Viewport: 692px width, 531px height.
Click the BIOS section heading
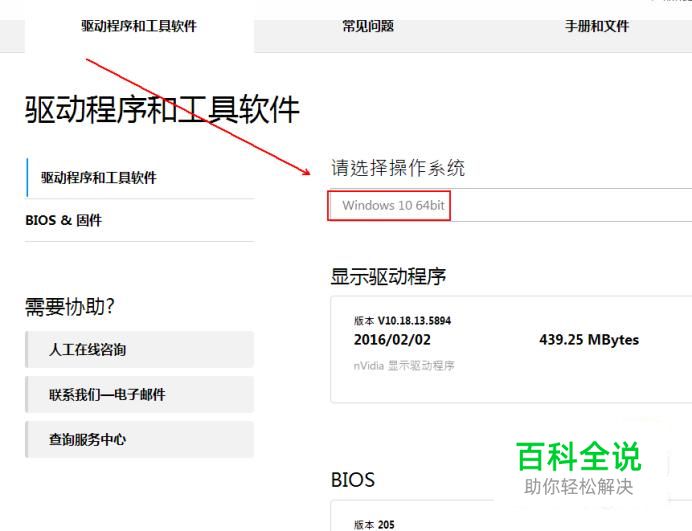point(353,480)
